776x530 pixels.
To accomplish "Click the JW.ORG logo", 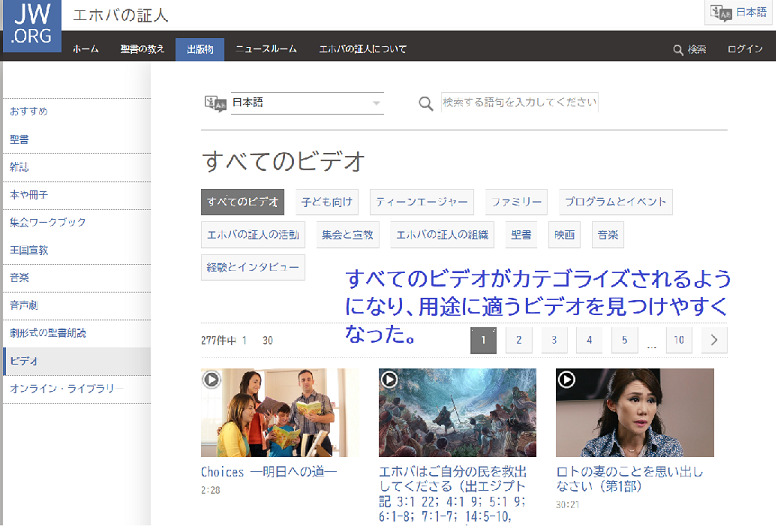I will 32,26.
